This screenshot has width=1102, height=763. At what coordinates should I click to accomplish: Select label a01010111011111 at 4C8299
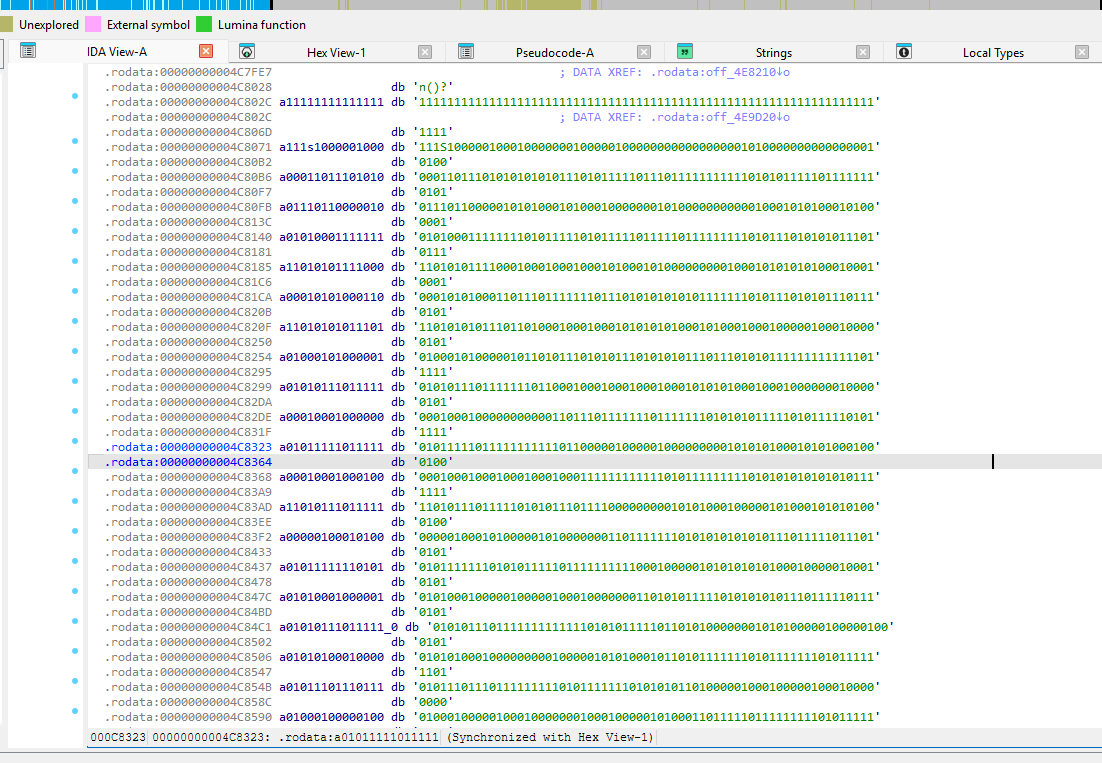[332, 387]
